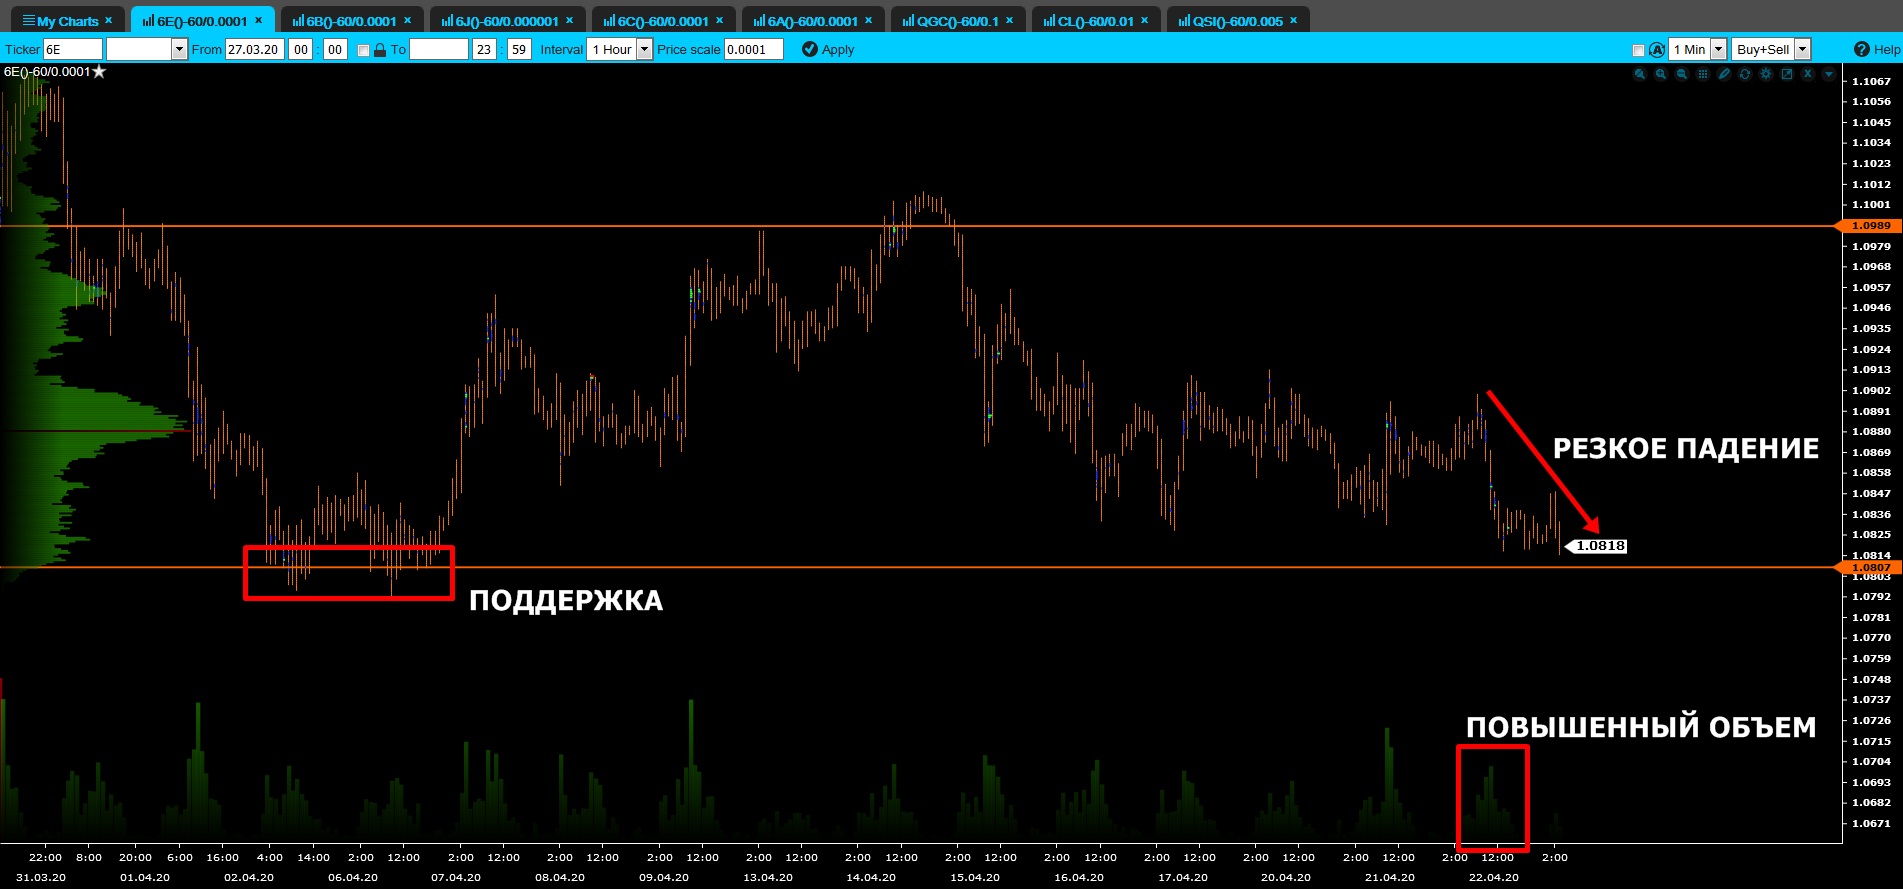Zoom out using the minus magnifier icon
The height and width of the screenshot is (889, 1903).
(1681, 75)
